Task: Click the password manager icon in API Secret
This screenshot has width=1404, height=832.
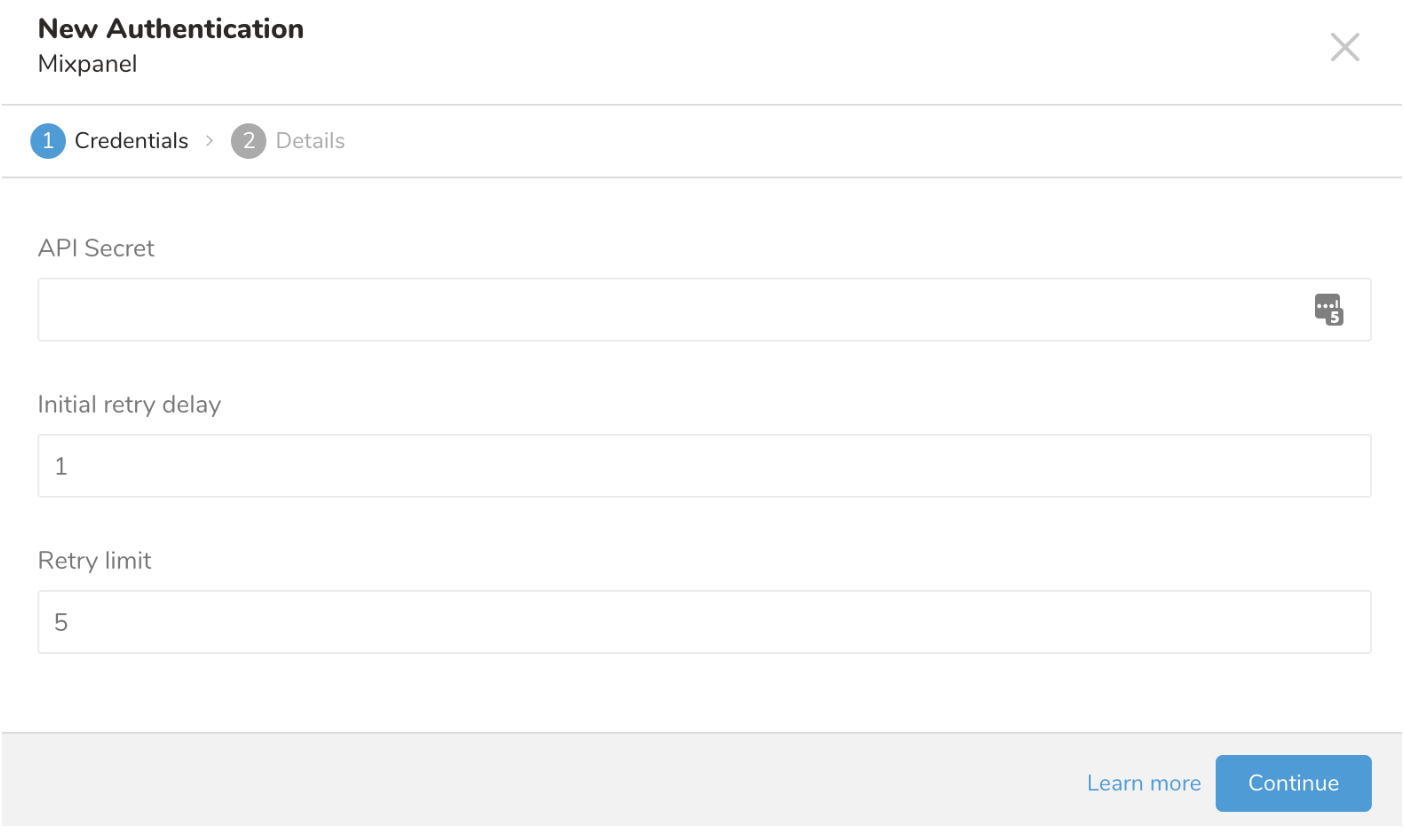Action: (x=1328, y=310)
